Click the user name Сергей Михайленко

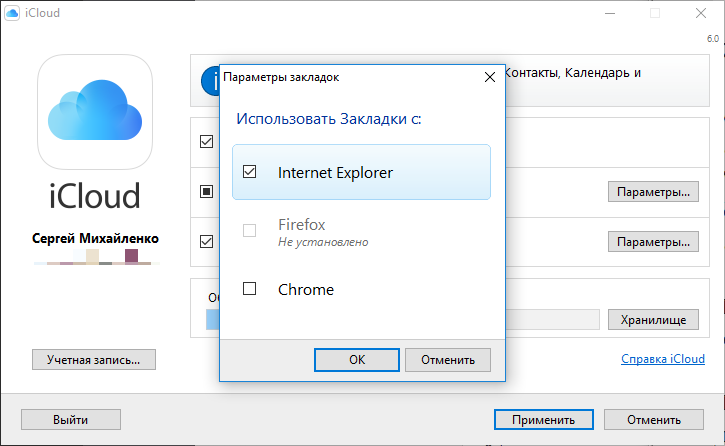[95, 238]
